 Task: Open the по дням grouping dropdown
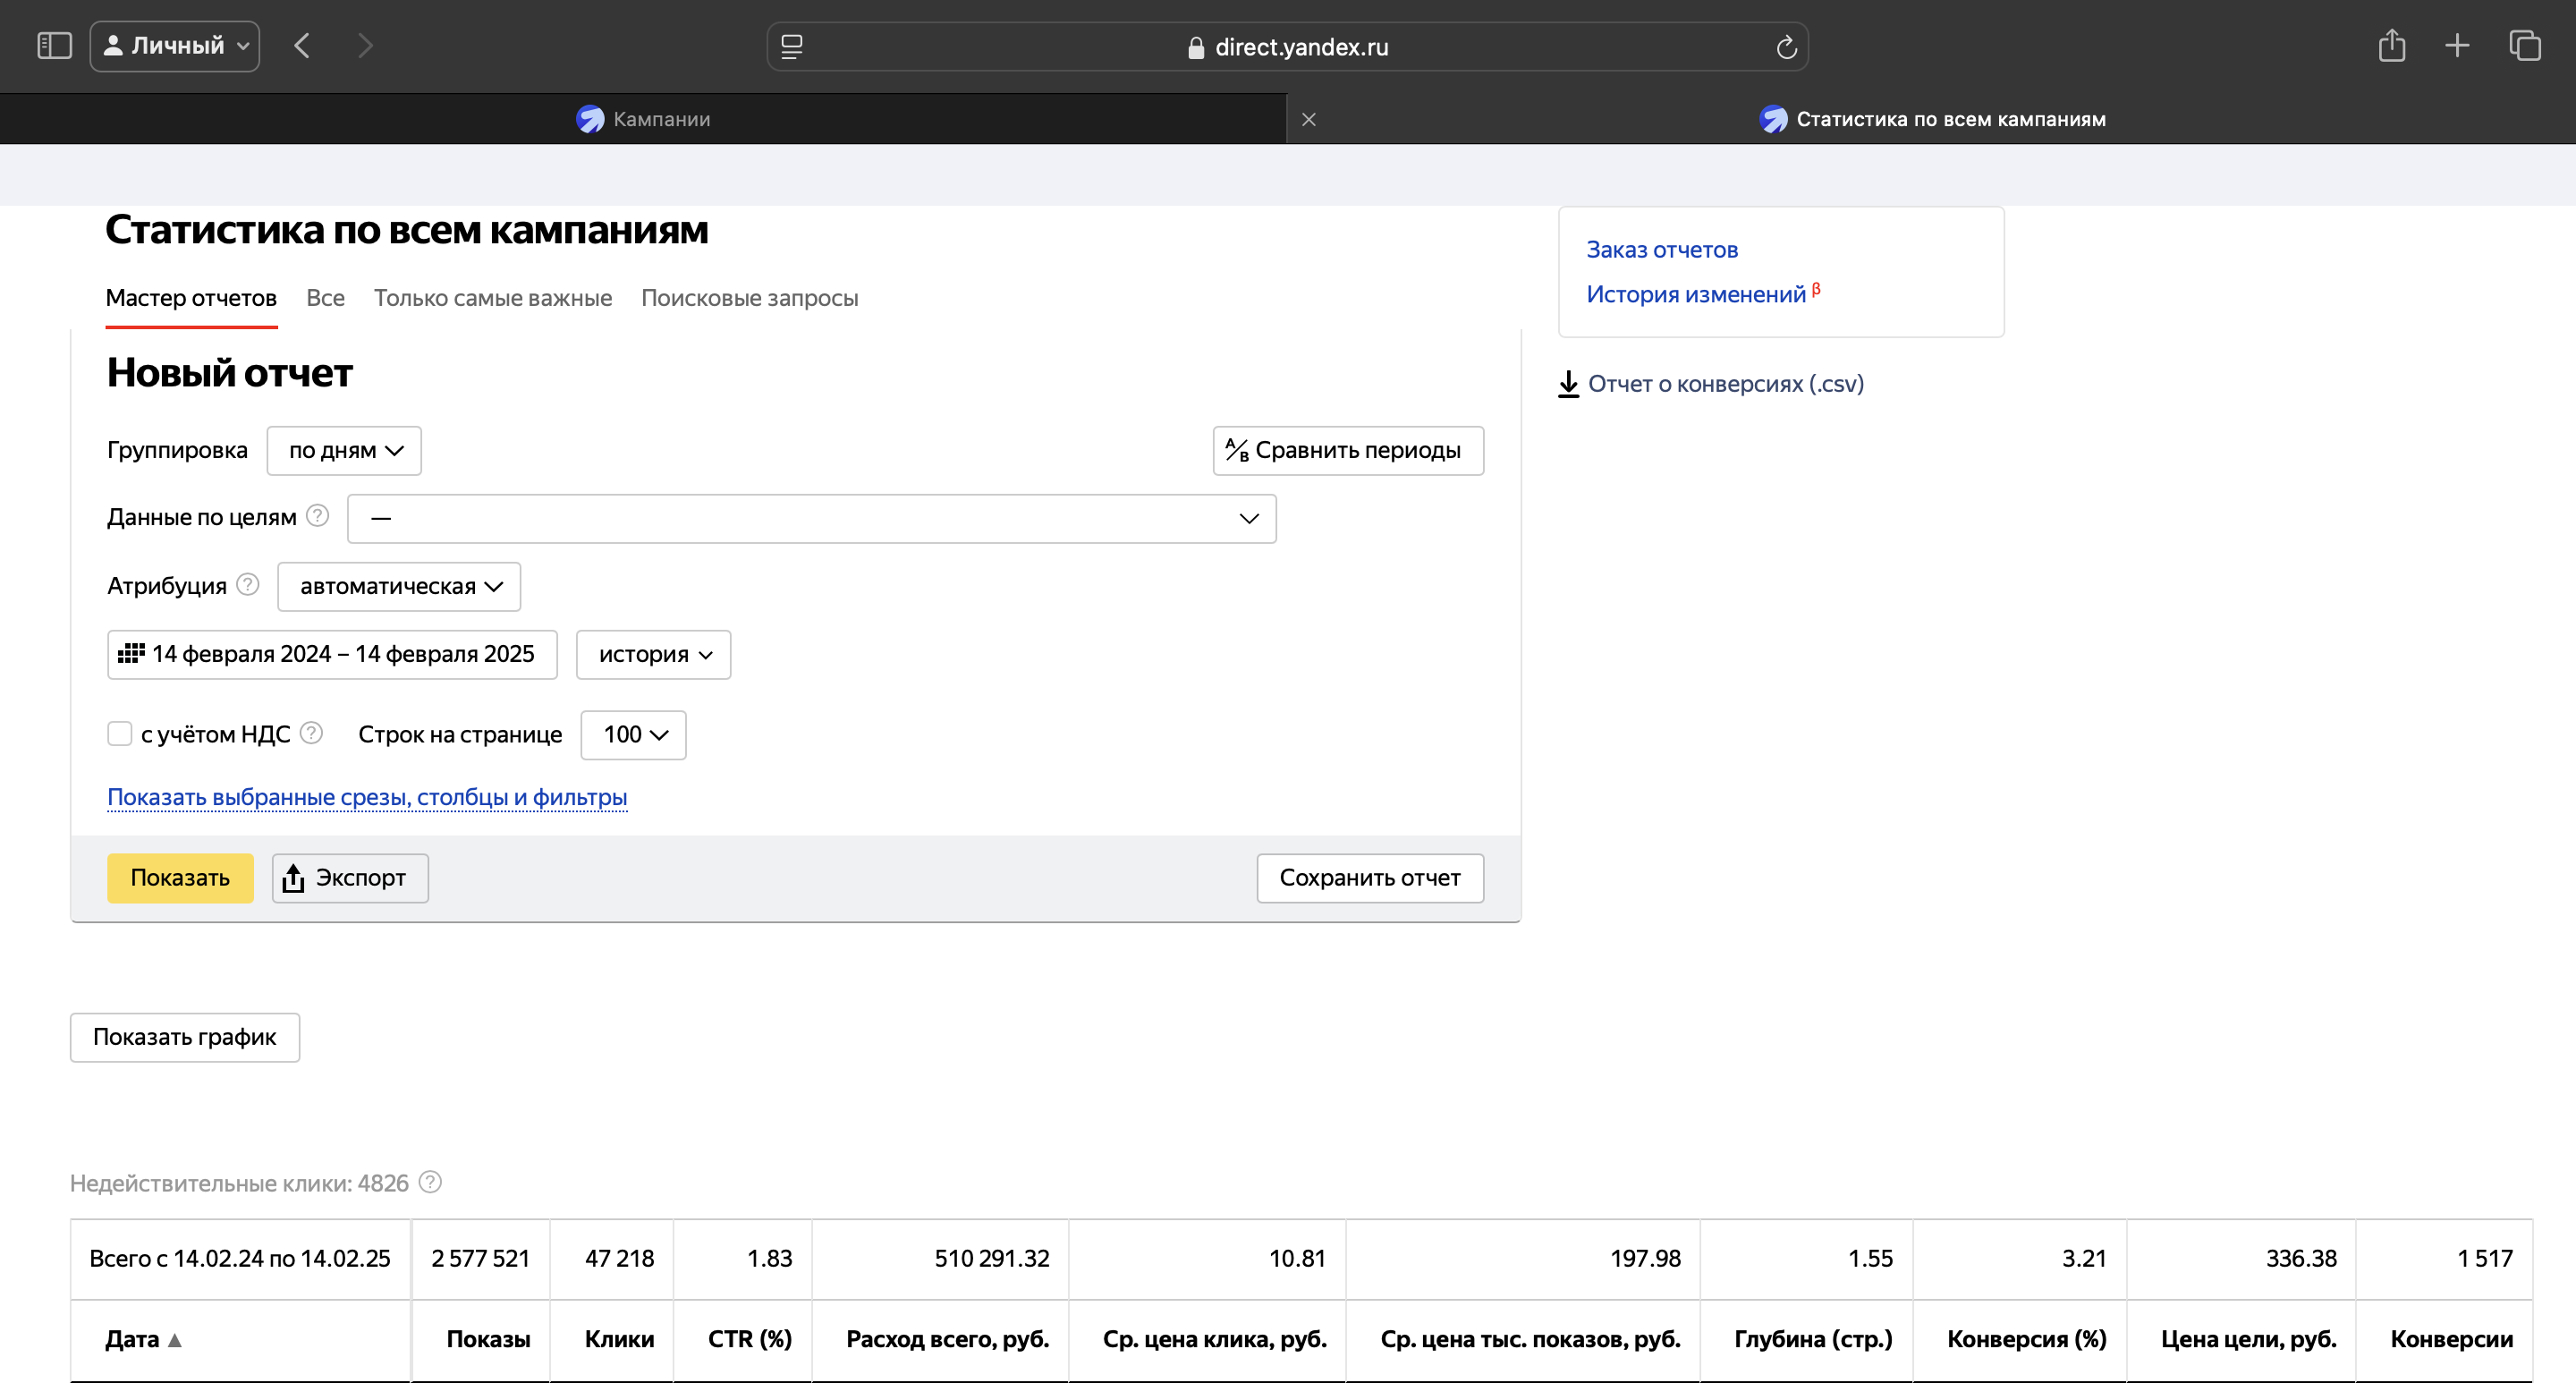coord(343,451)
